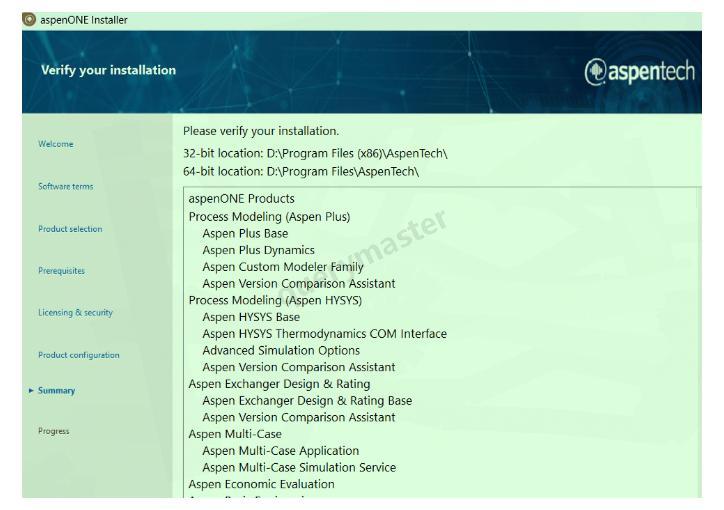This screenshot has width=724, height=510.
Task: Open the Licensing & security step
Action: (75, 313)
